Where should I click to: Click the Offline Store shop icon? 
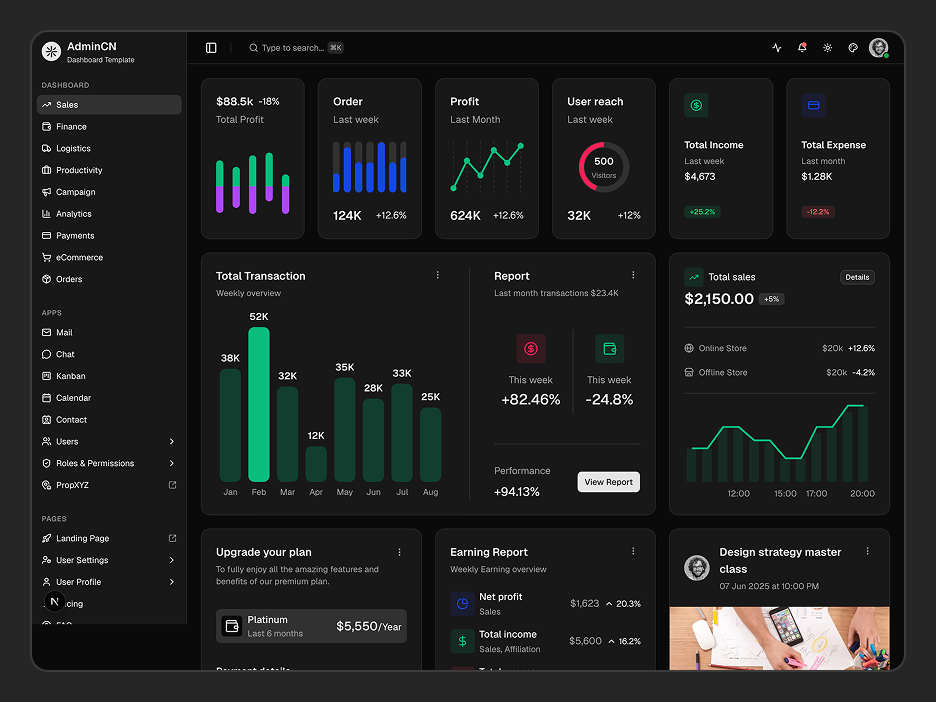[689, 372]
